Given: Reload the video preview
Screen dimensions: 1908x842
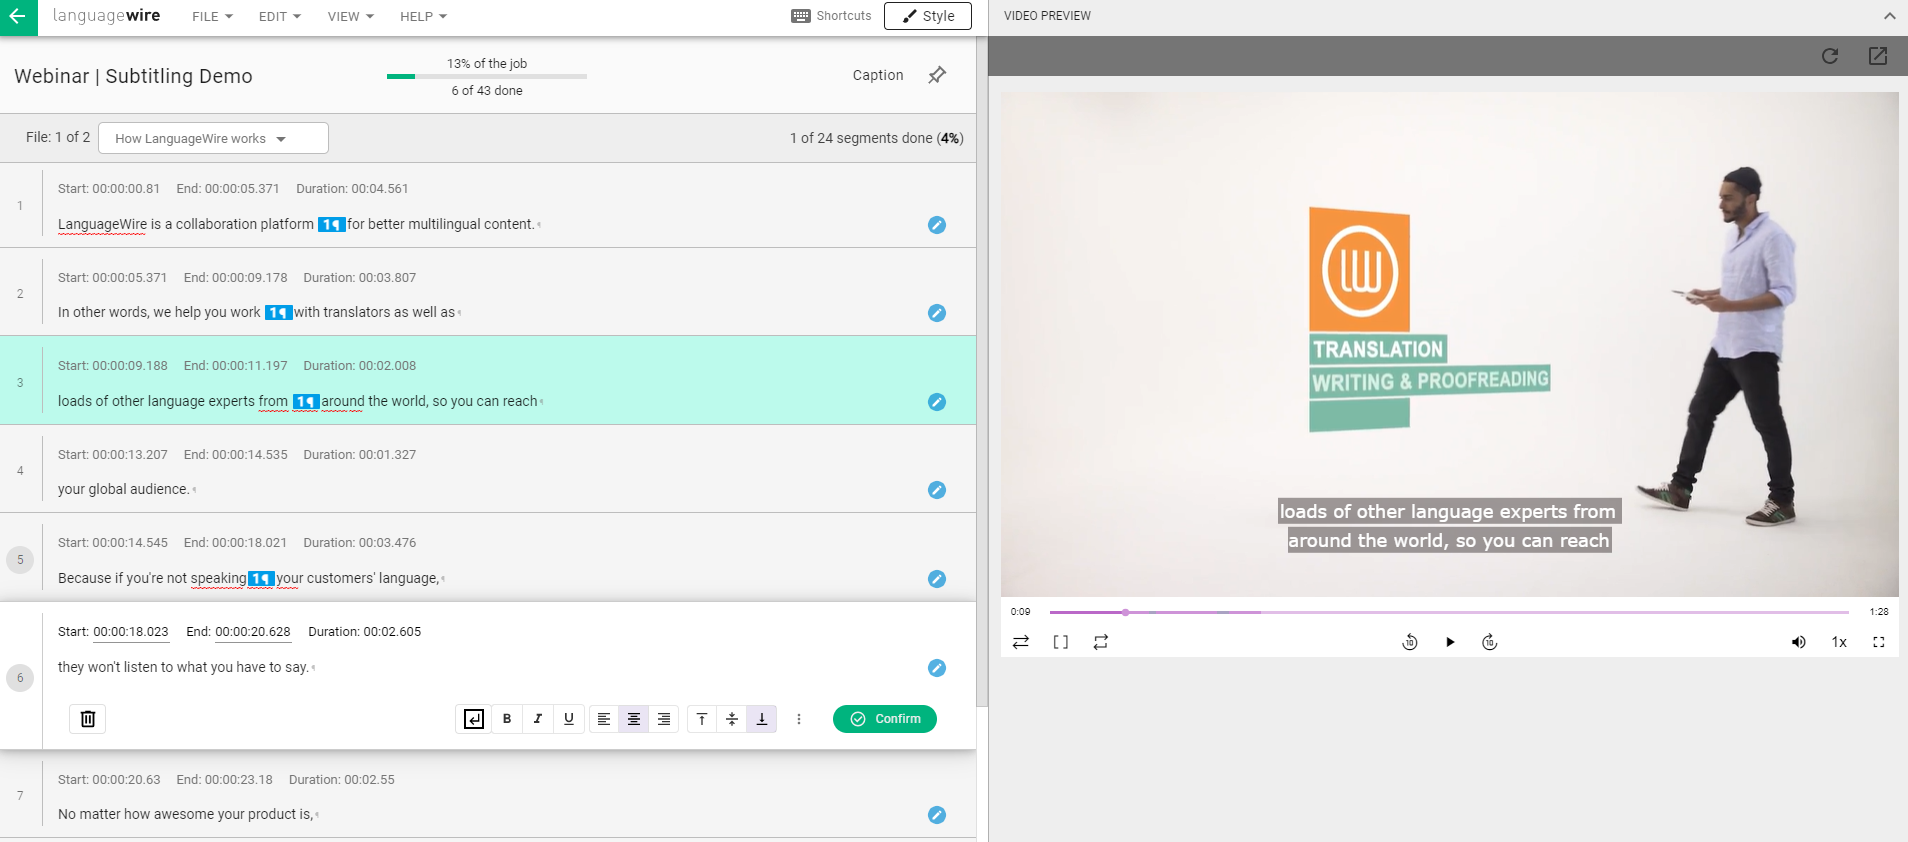Looking at the screenshot, I should click(x=1830, y=56).
